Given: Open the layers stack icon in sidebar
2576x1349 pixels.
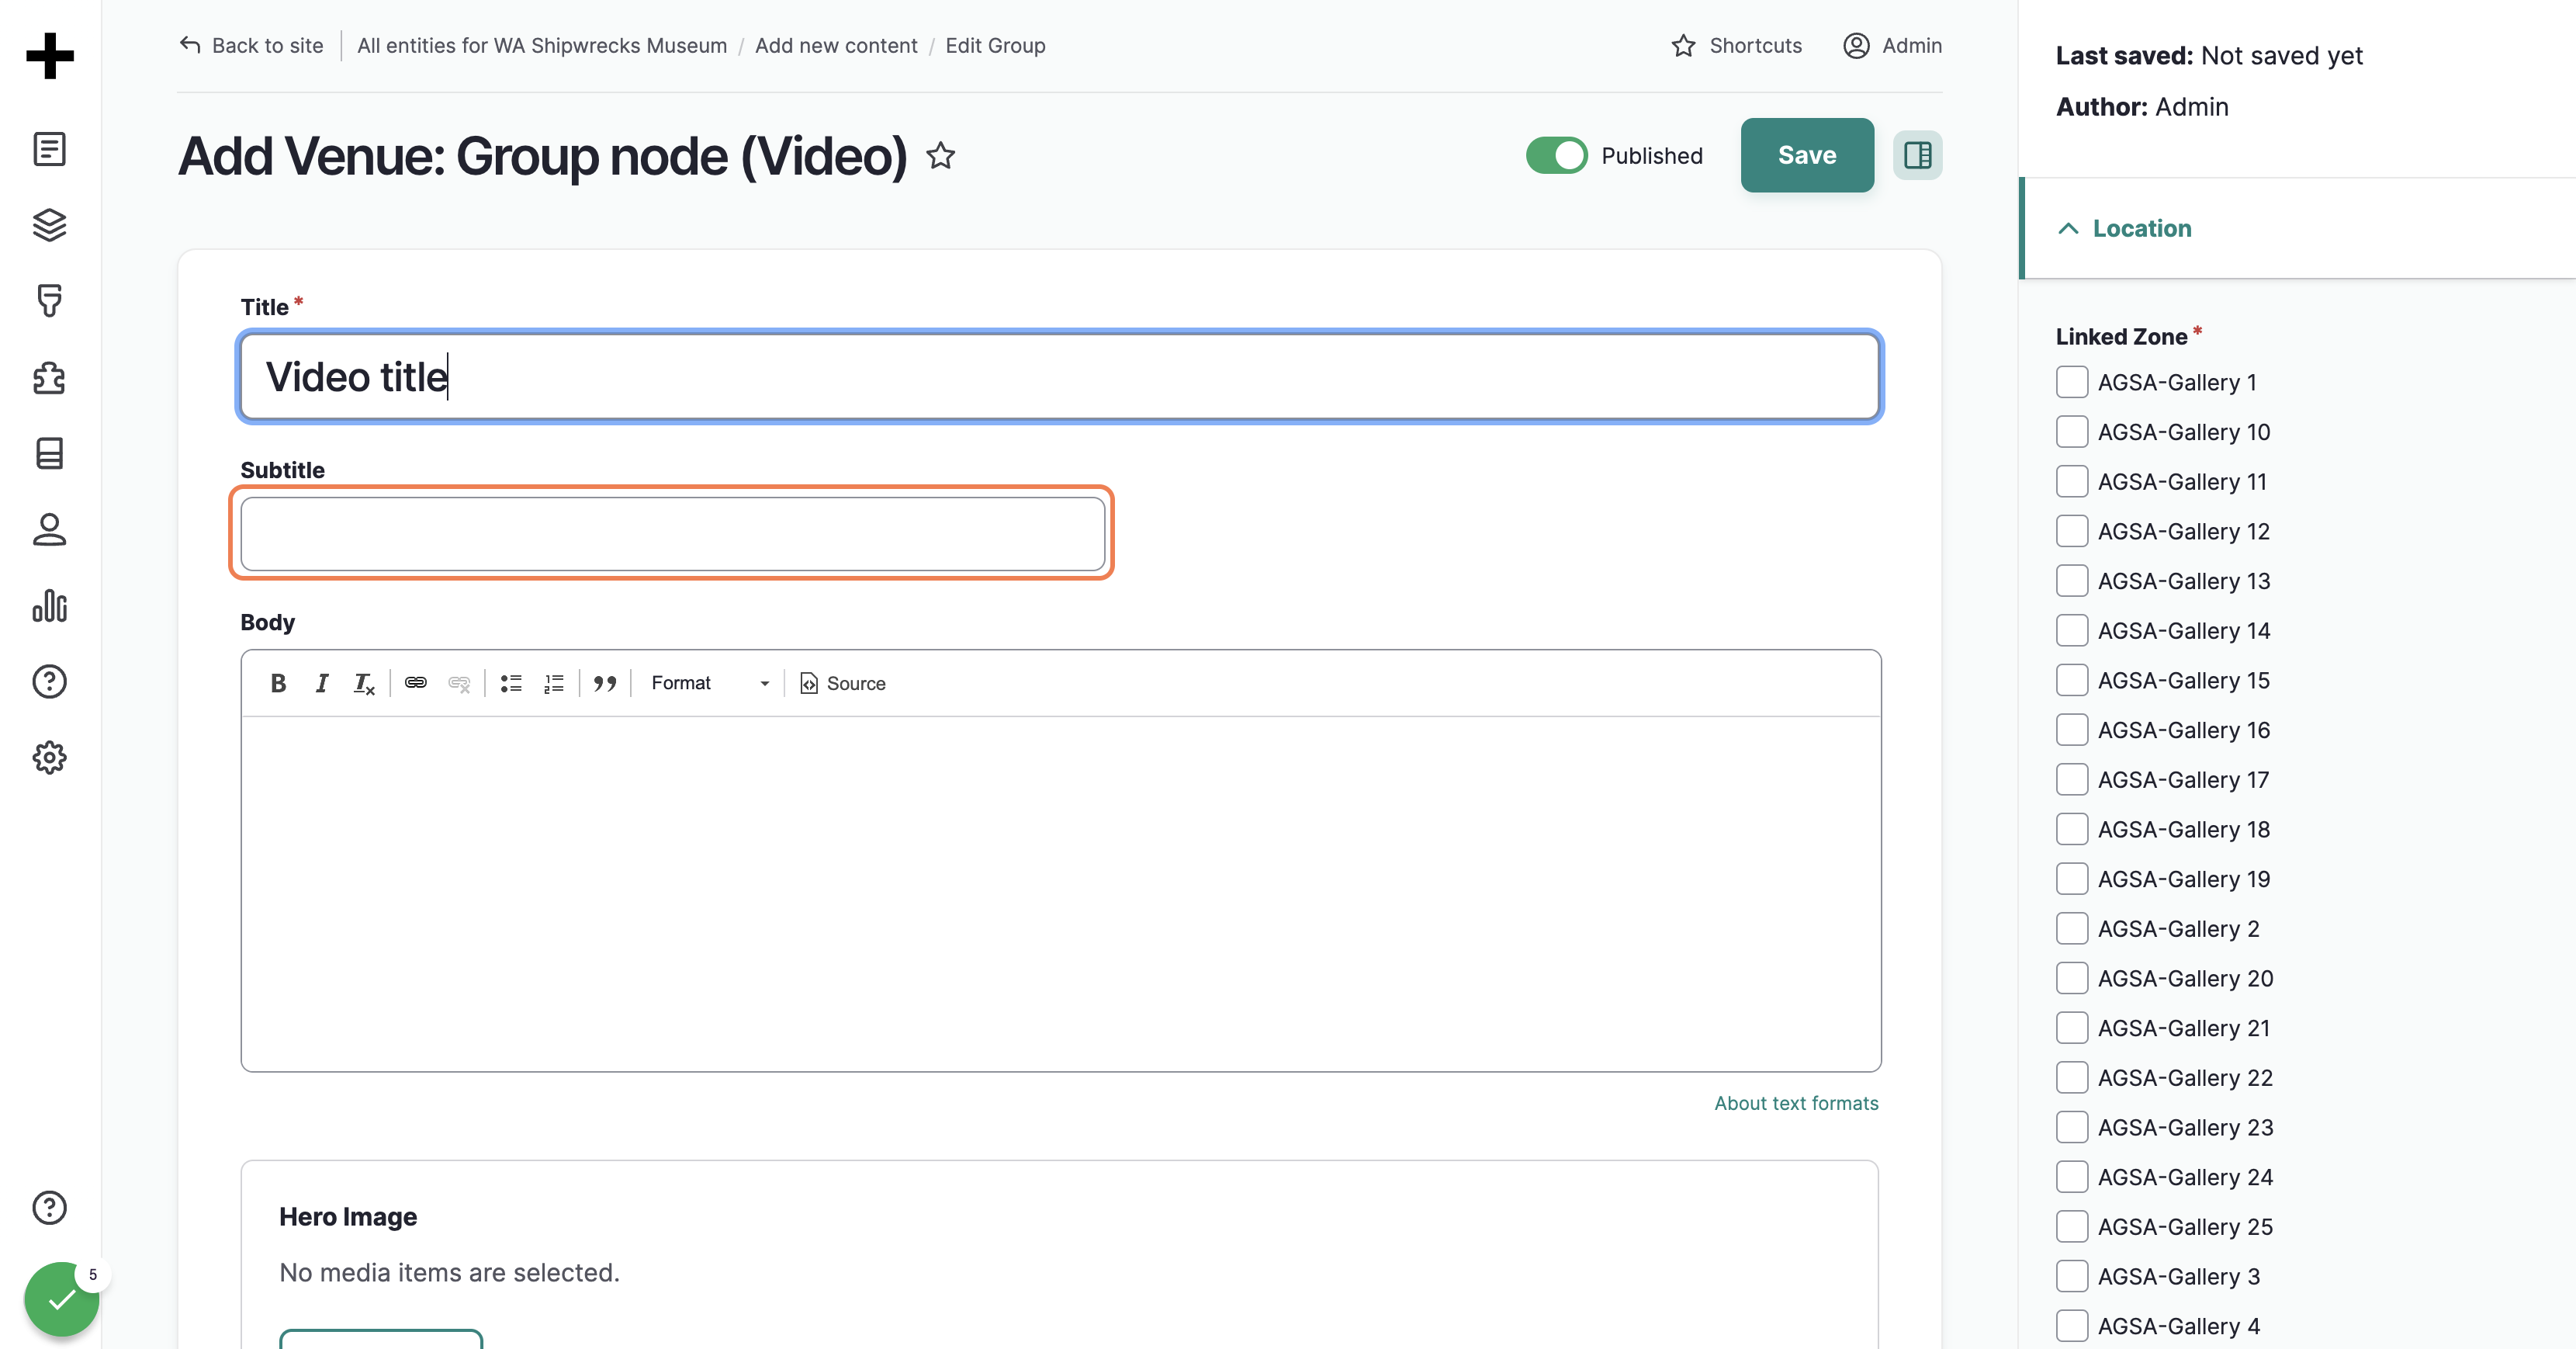Looking at the screenshot, I should [50, 225].
